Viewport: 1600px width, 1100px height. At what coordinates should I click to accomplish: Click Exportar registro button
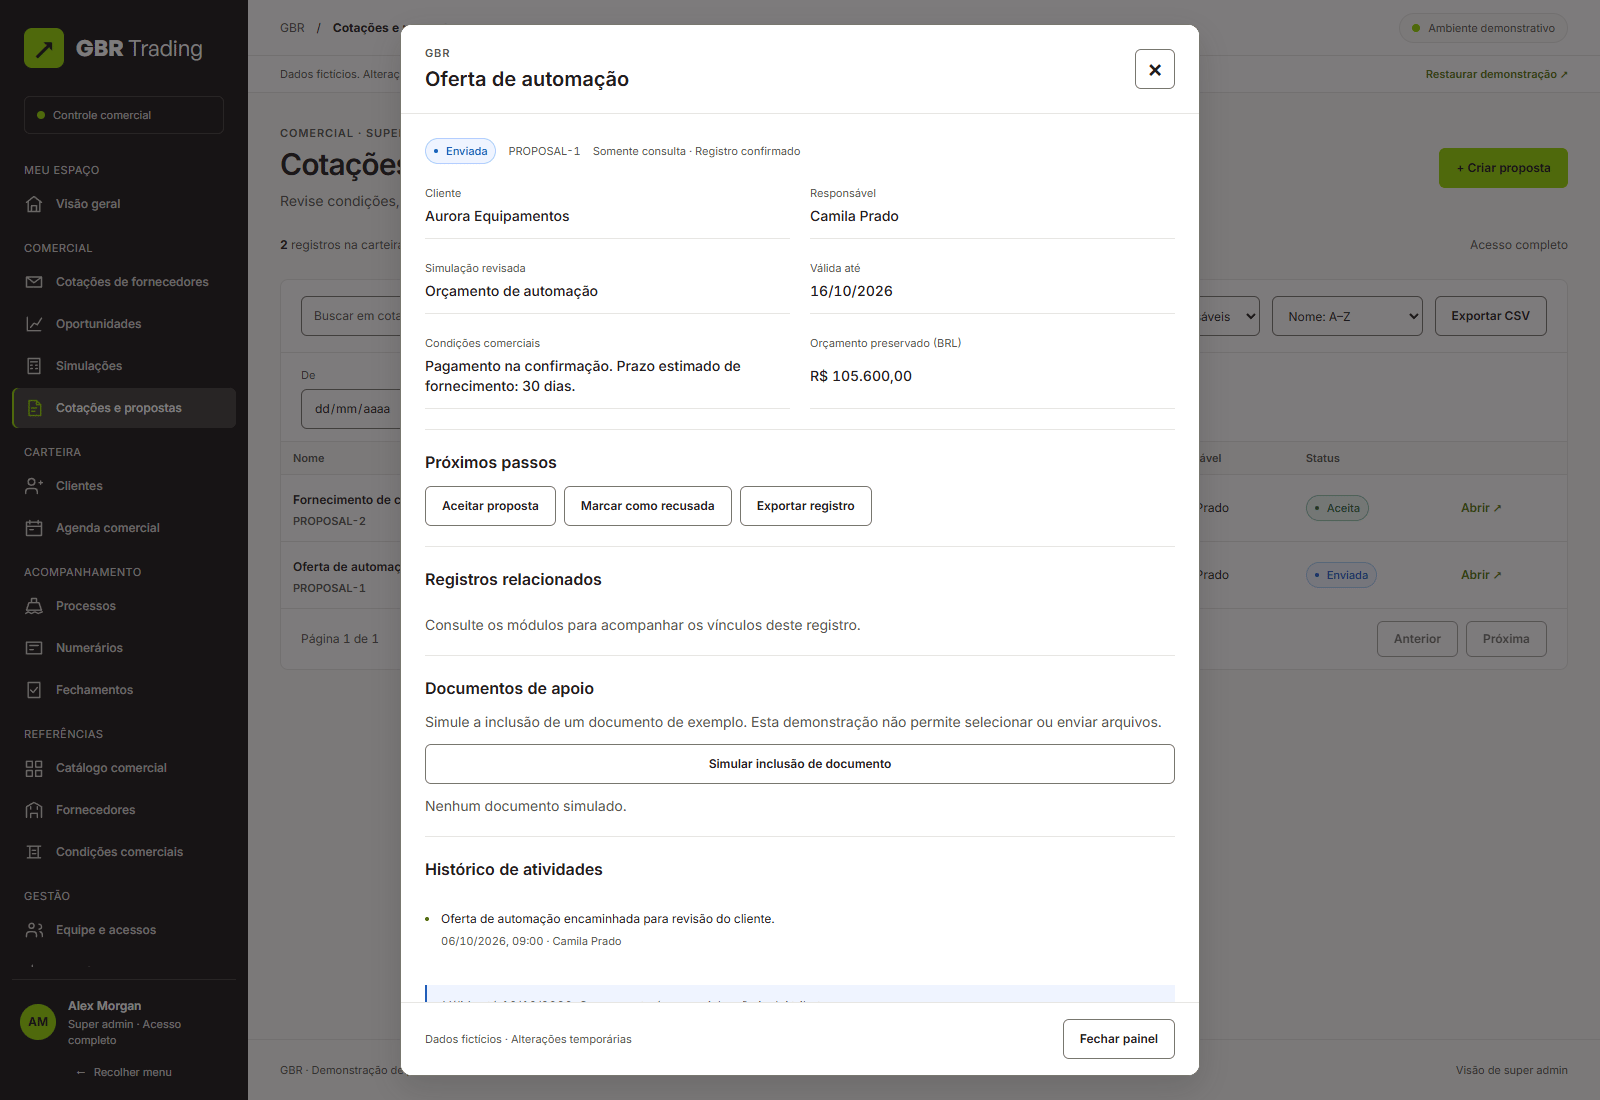click(x=806, y=506)
